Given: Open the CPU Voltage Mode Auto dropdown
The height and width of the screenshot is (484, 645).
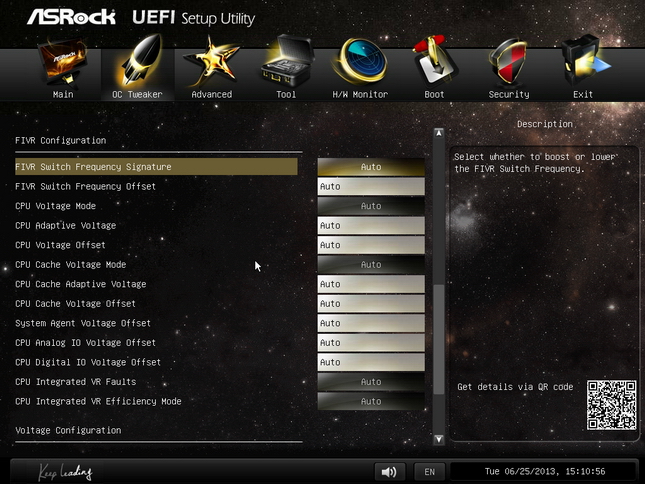Looking at the screenshot, I should 371,206.
